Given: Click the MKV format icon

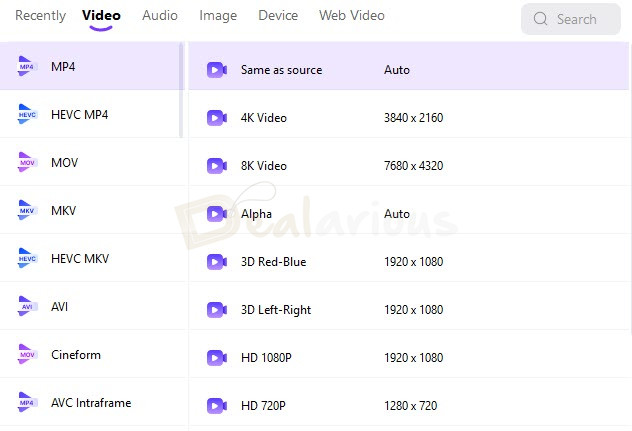Looking at the screenshot, I should (27, 210).
